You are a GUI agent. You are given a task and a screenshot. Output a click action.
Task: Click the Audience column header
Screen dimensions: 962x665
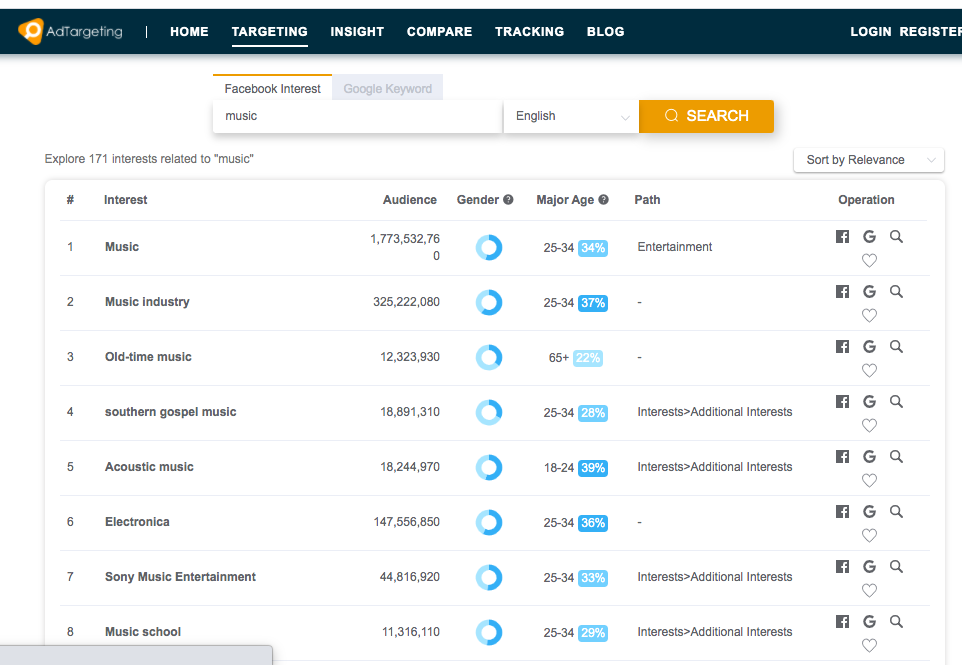[410, 199]
